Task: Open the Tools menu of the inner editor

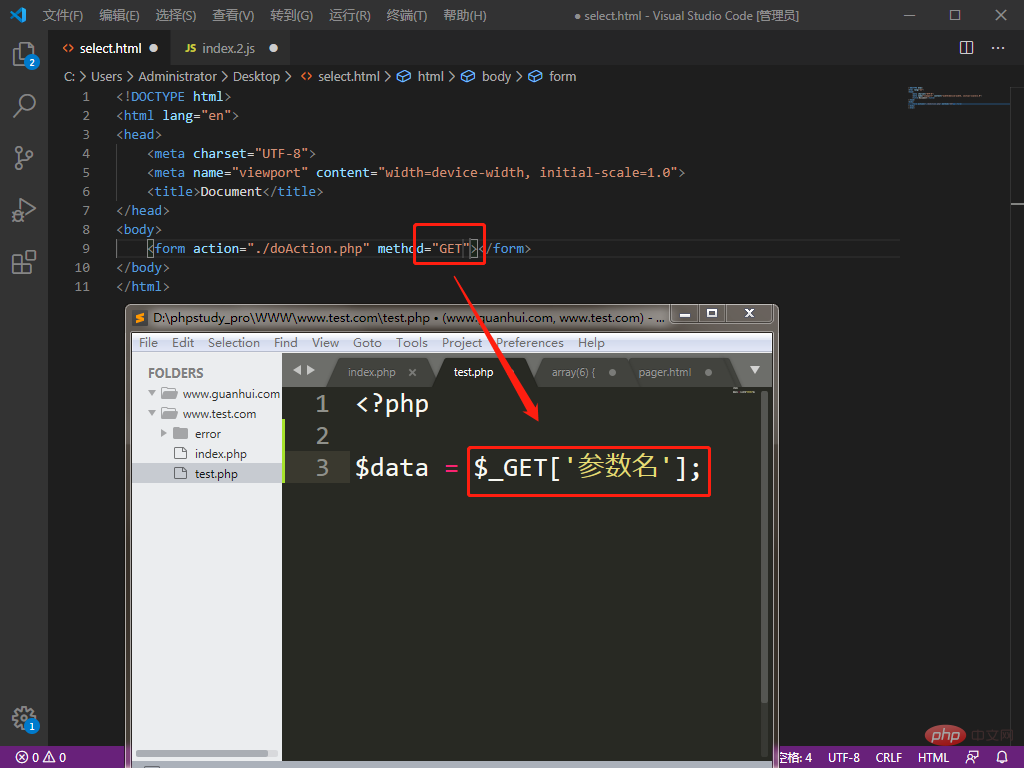Action: 412,342
